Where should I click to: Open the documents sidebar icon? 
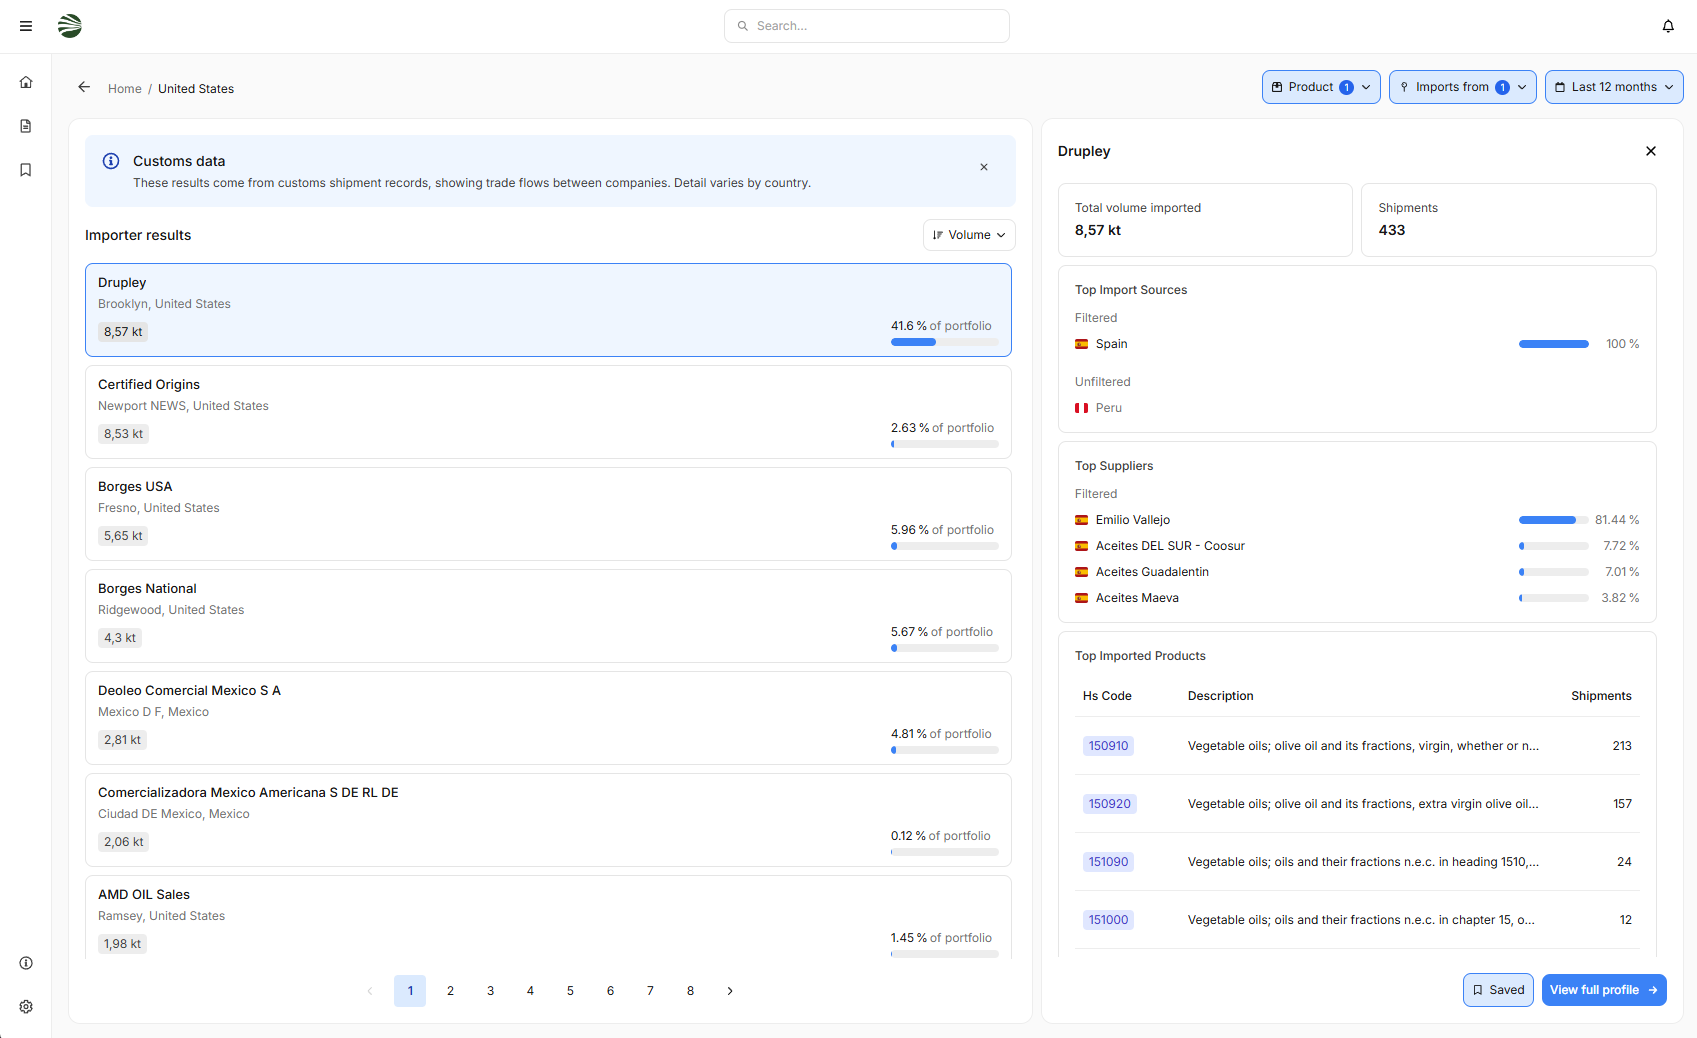coord(26,126)
